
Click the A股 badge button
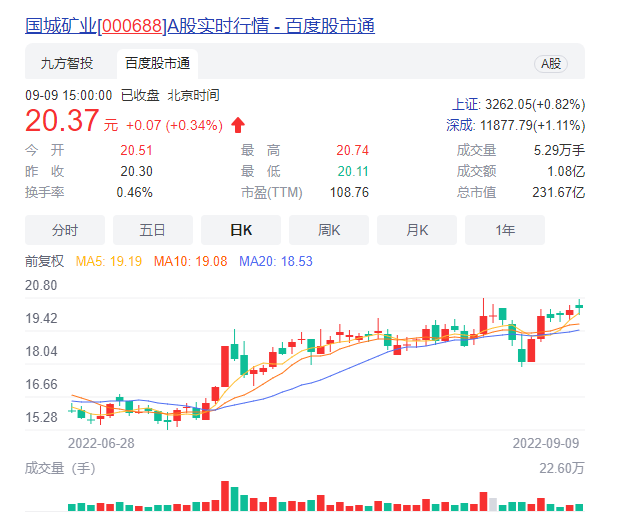tap(551, 64)
